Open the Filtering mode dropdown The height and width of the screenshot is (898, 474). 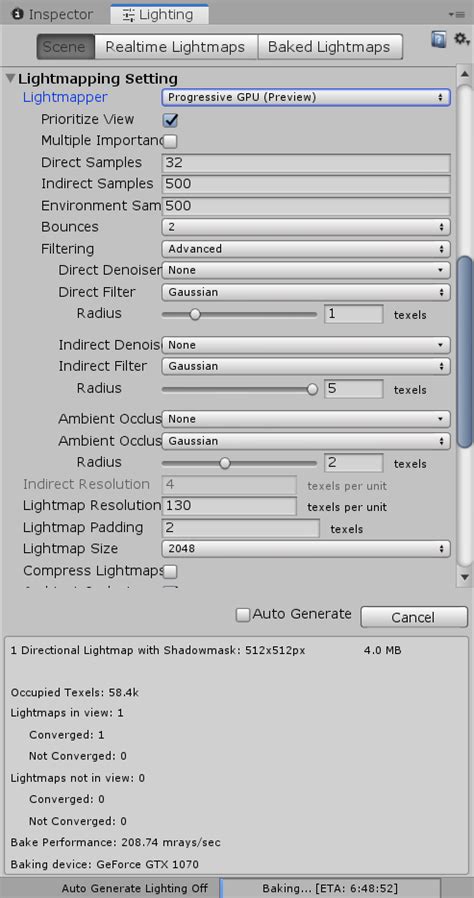click(306, 249)
